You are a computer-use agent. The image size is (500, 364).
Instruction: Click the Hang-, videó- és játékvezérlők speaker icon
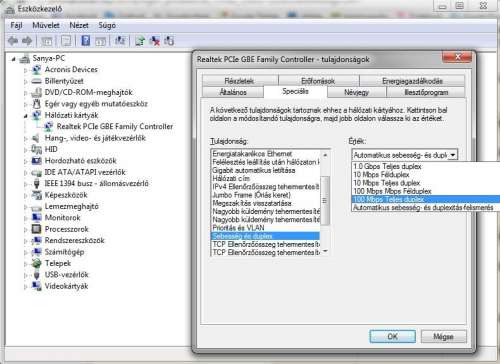coord(35,138)
